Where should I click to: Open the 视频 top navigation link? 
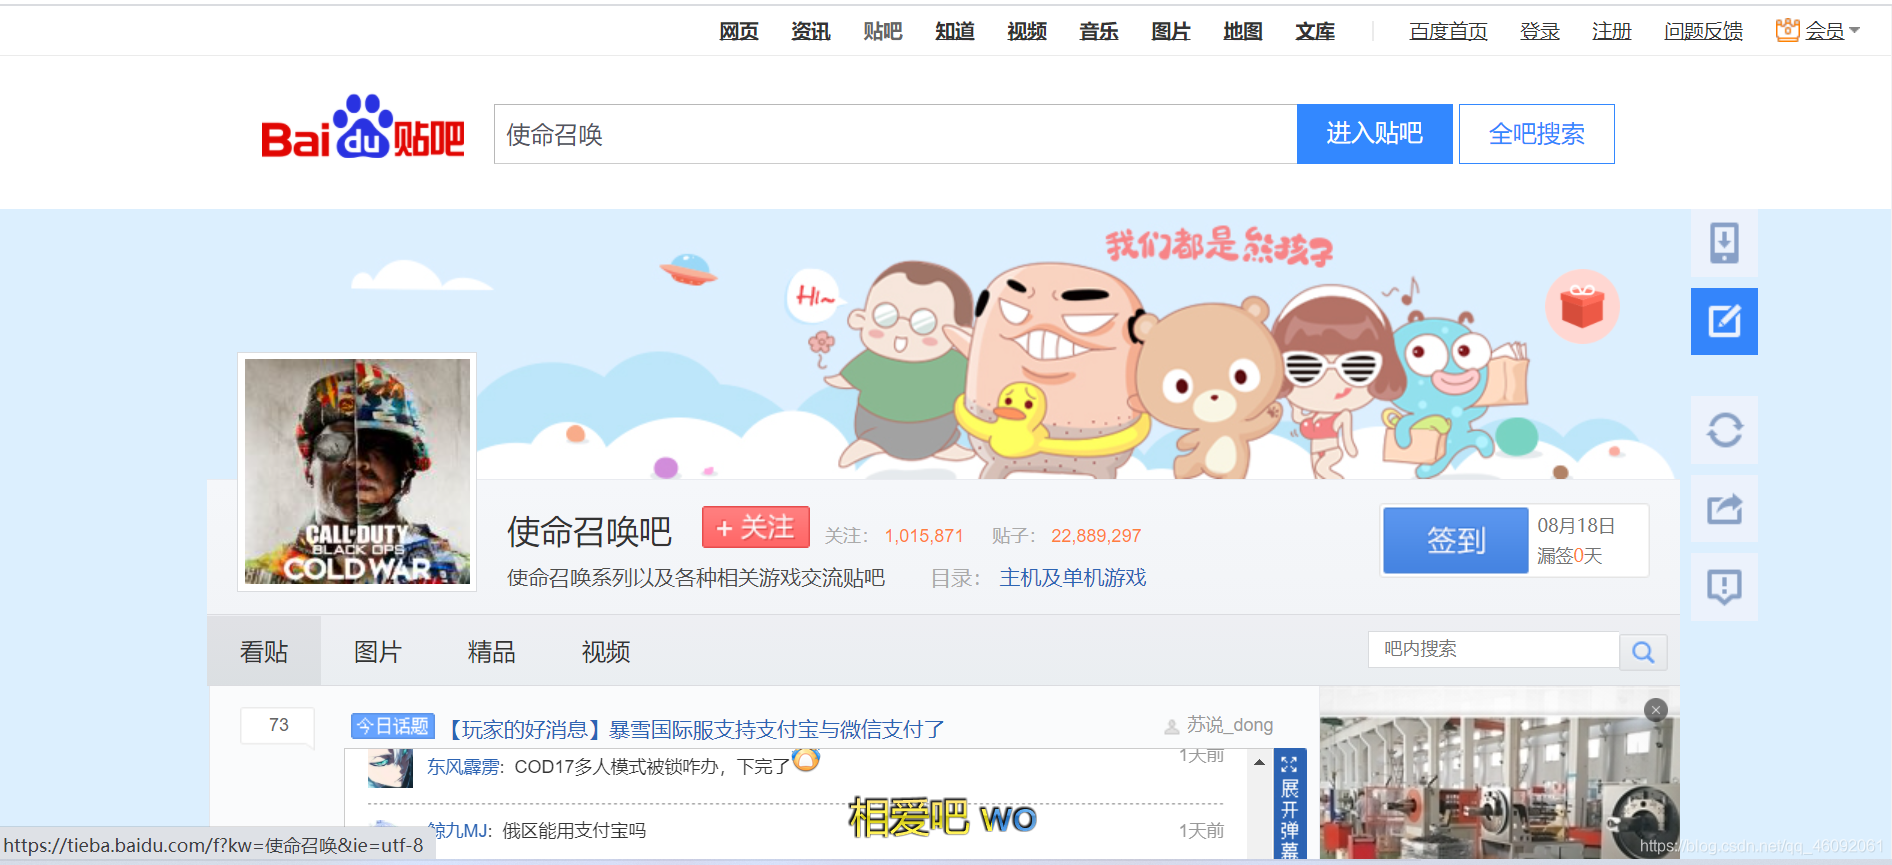[1027, 32]
